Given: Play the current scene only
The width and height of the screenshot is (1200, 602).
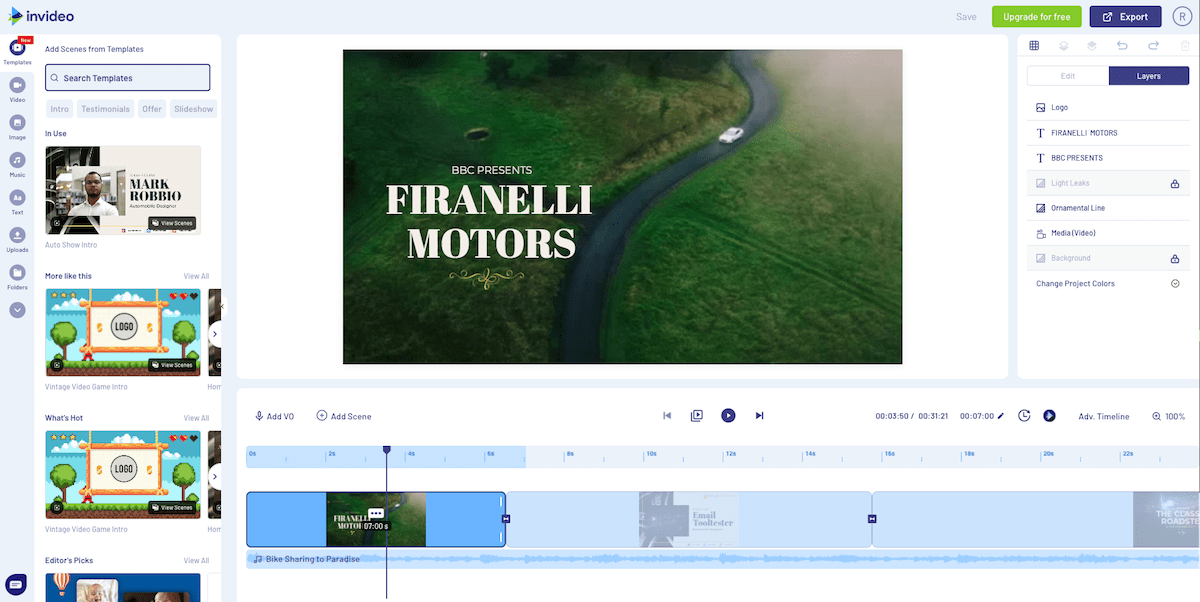Looking at the screenshot, I should click(697, 416).
